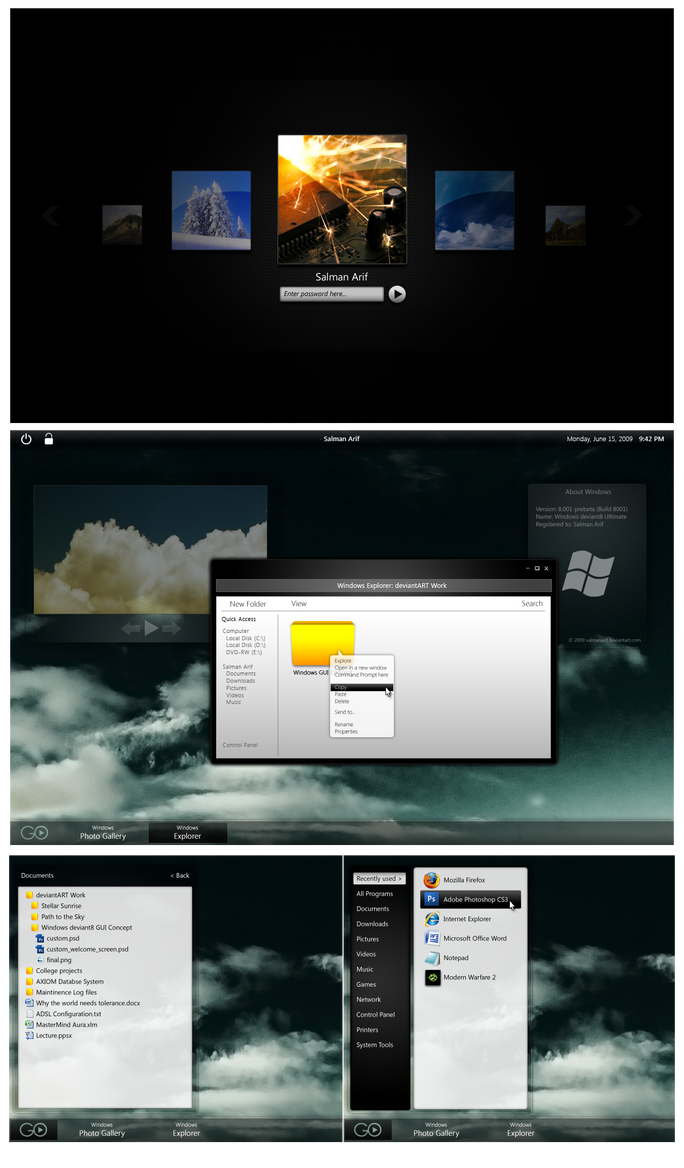Click the Excel icon beside MasterMind Aura.xlm
Screen dimensions: 684x1168
pos(30,1025)
